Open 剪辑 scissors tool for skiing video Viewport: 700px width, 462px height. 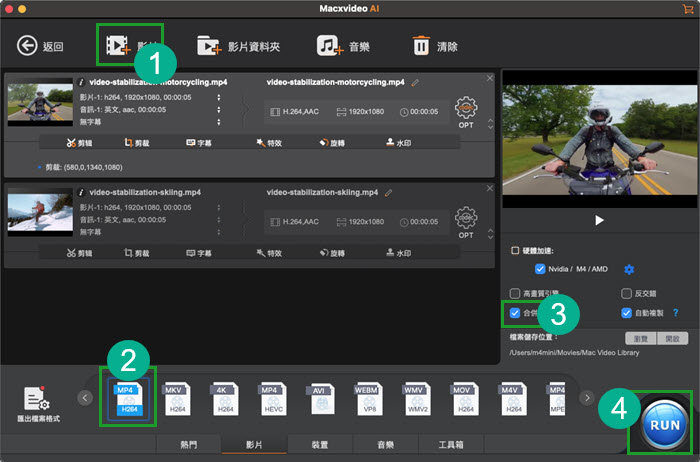coord(79,253)
